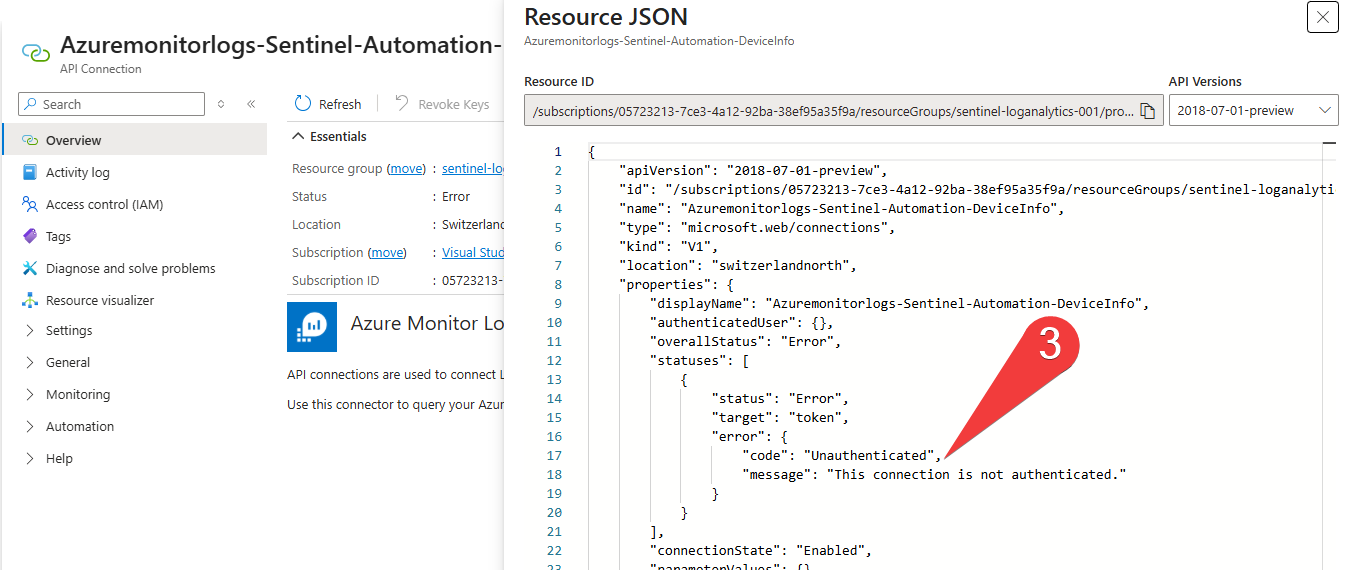Expand the General menu section
The image size is (1348, 570).
tap(30, 362)
